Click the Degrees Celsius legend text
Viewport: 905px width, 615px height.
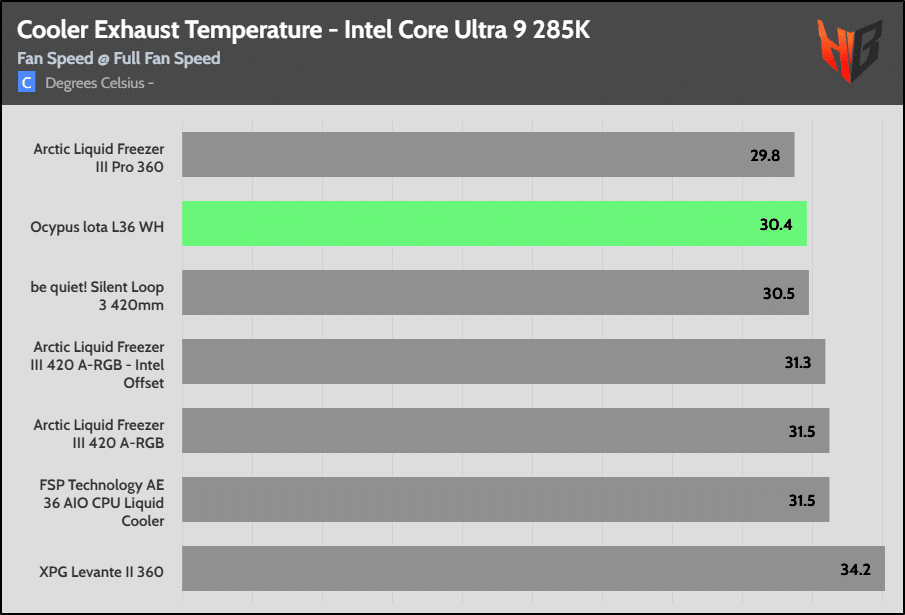(x=99, y=83)
